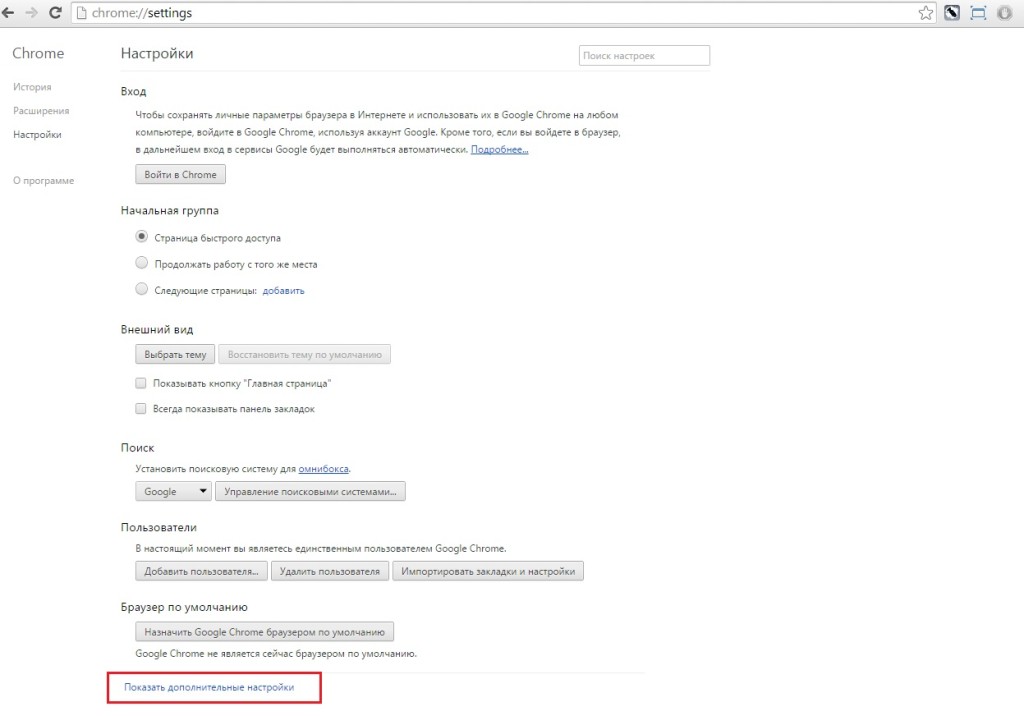Click "Управление поисковыми системами..." button

[310, 491]
